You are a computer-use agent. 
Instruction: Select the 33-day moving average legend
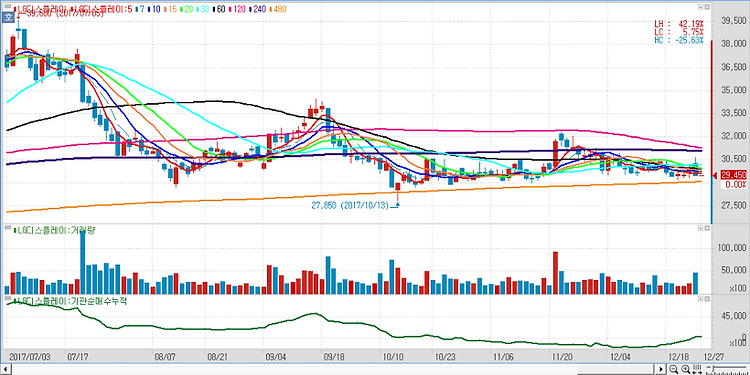tap(203, 9)
